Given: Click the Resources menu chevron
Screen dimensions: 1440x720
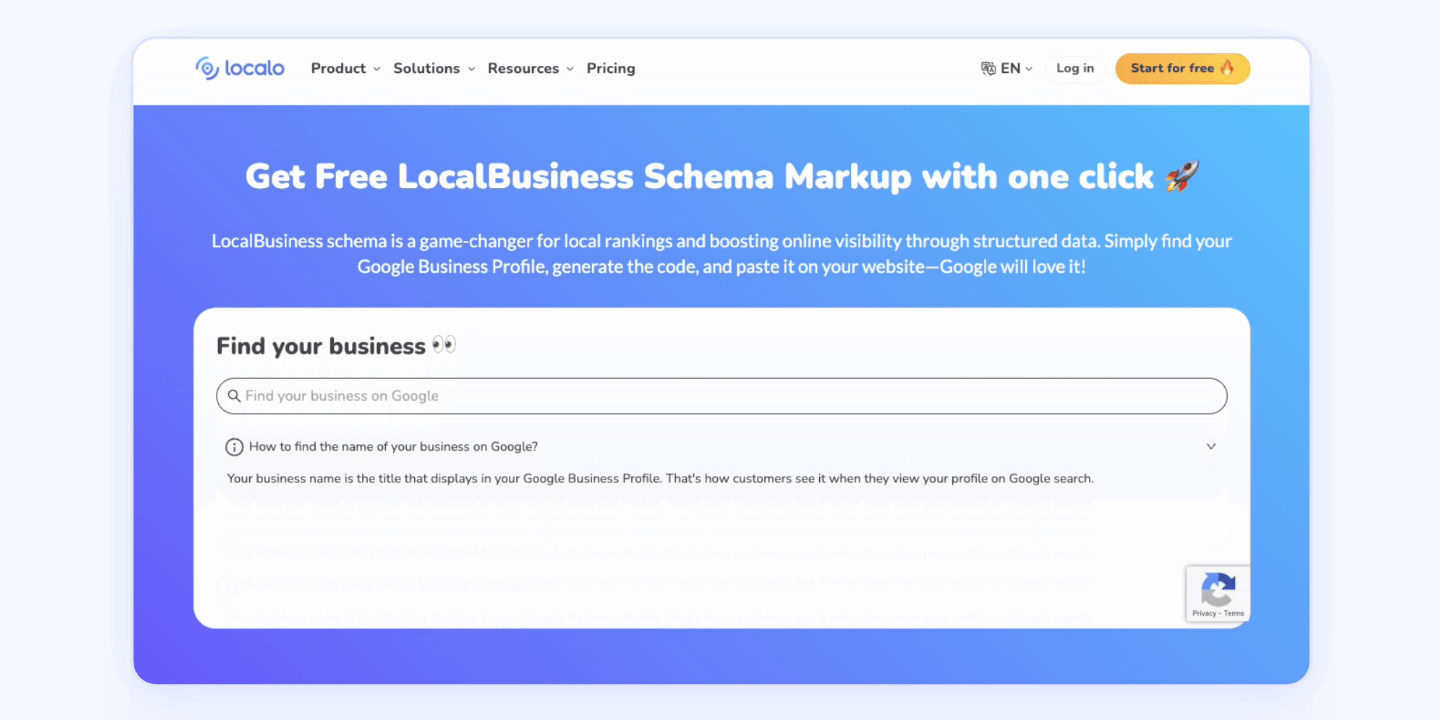Looking at the screenshot, I should tap(570, 69).
